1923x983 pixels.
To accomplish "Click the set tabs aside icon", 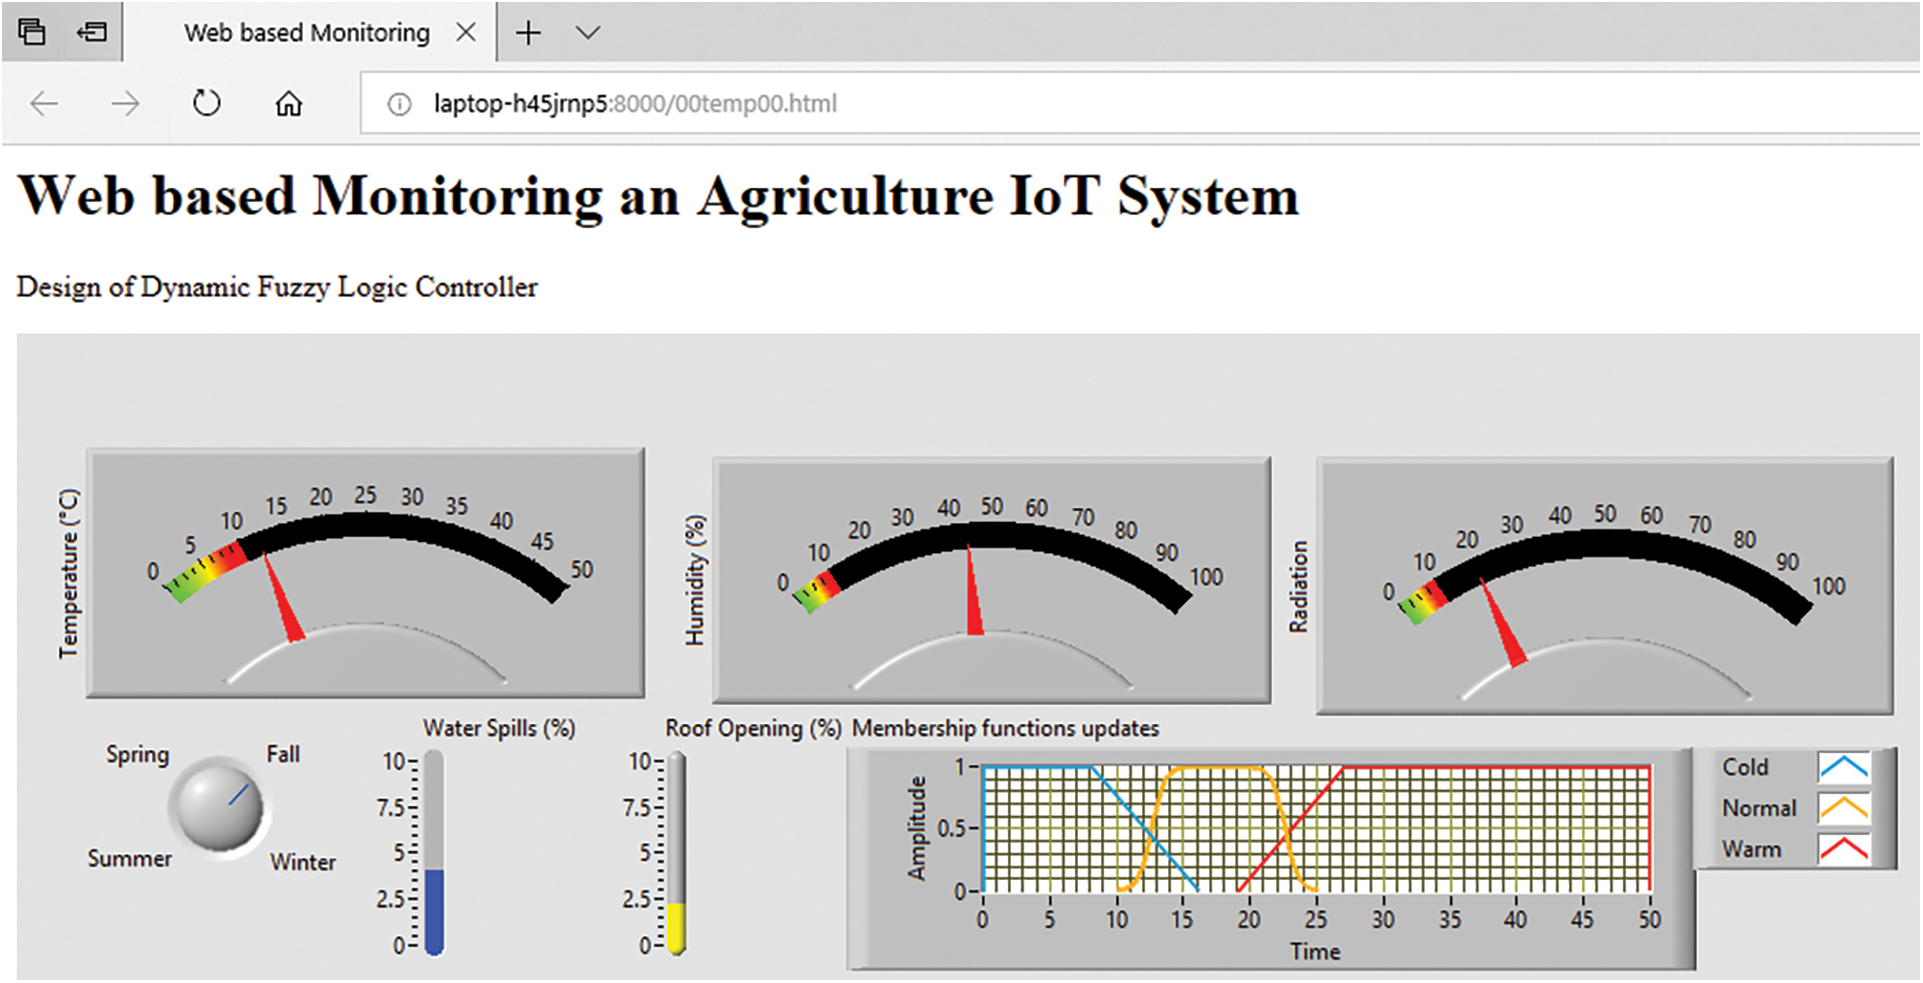I will 92,32.
